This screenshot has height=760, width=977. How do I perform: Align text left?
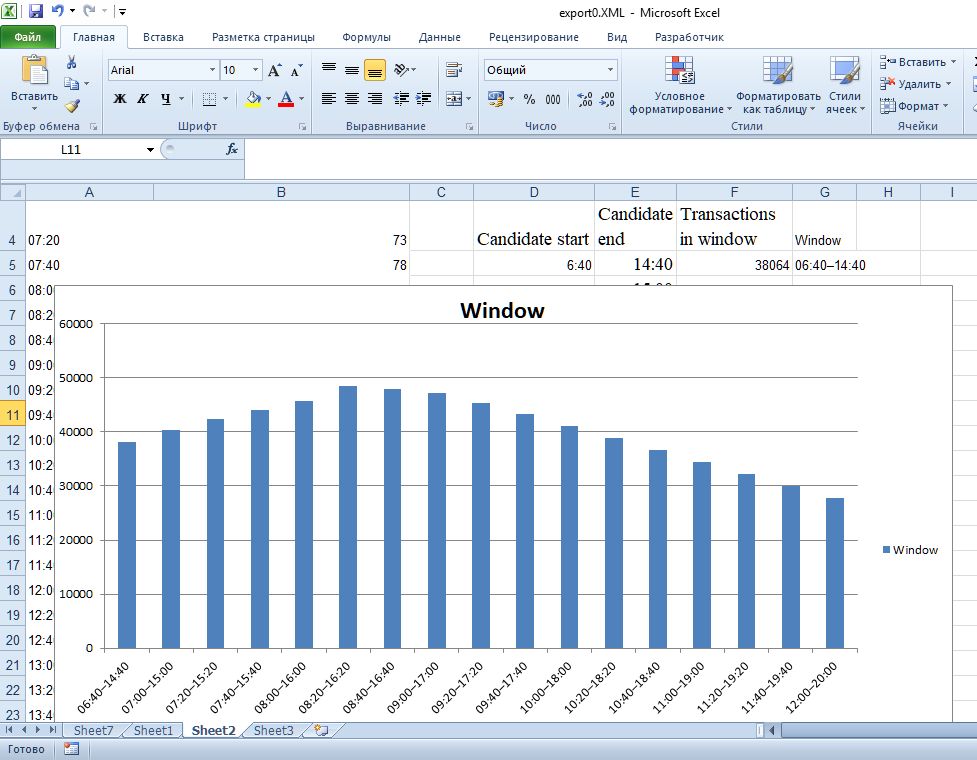pos(329,98)
